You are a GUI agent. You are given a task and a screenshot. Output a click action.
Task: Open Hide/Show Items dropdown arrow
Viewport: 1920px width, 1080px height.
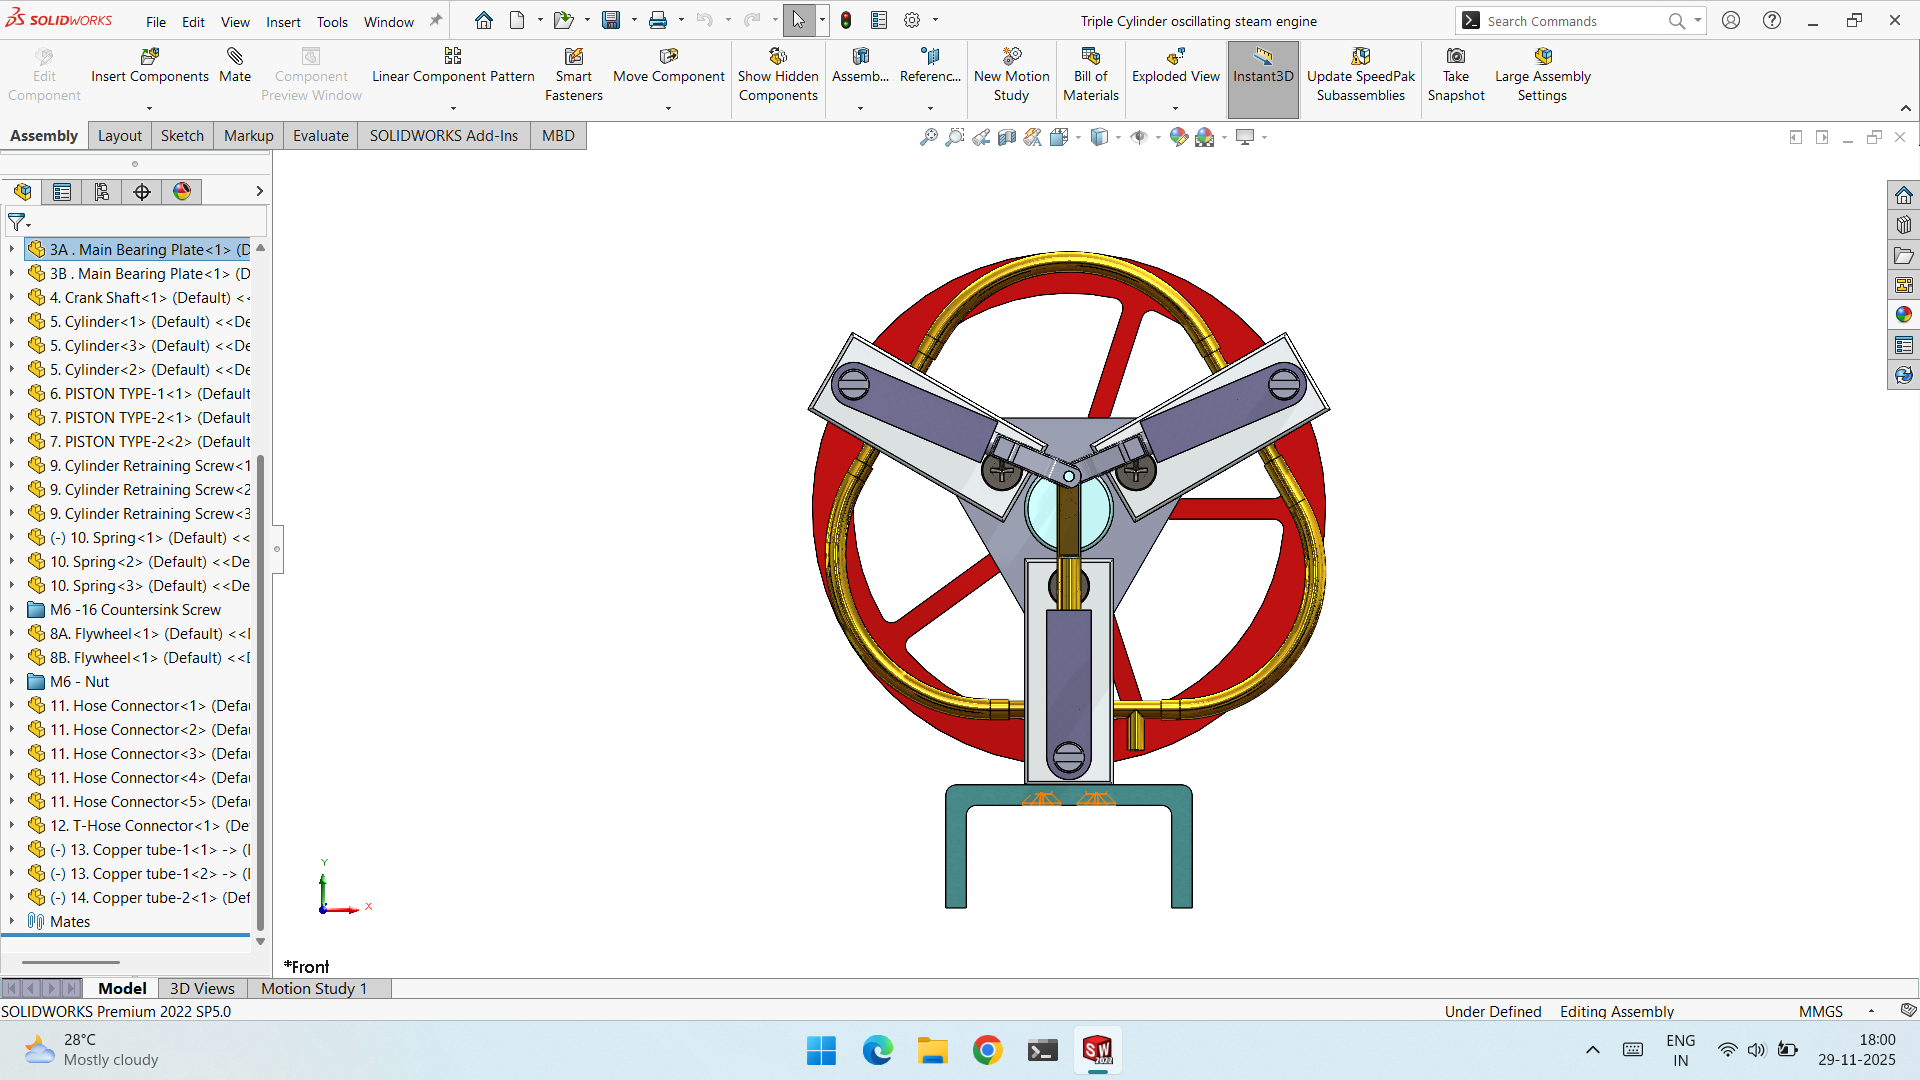tap(1158, 138)
